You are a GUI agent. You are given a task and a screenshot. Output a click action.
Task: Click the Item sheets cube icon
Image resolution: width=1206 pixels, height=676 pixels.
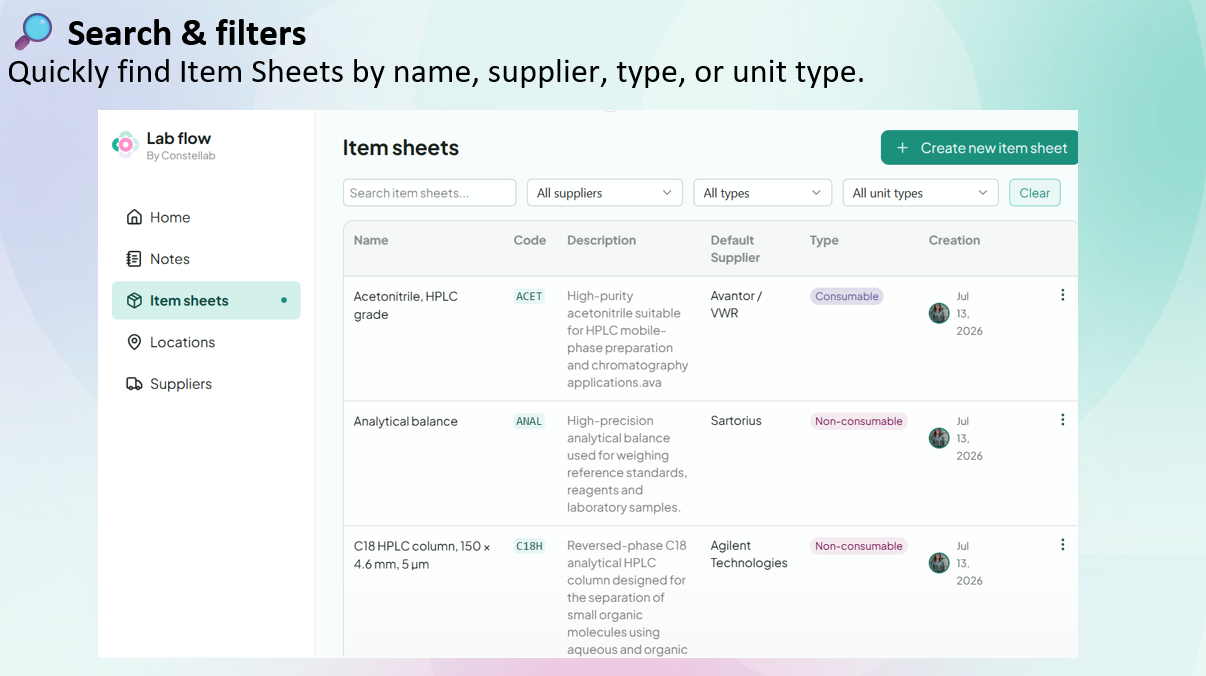click(134, 300)
